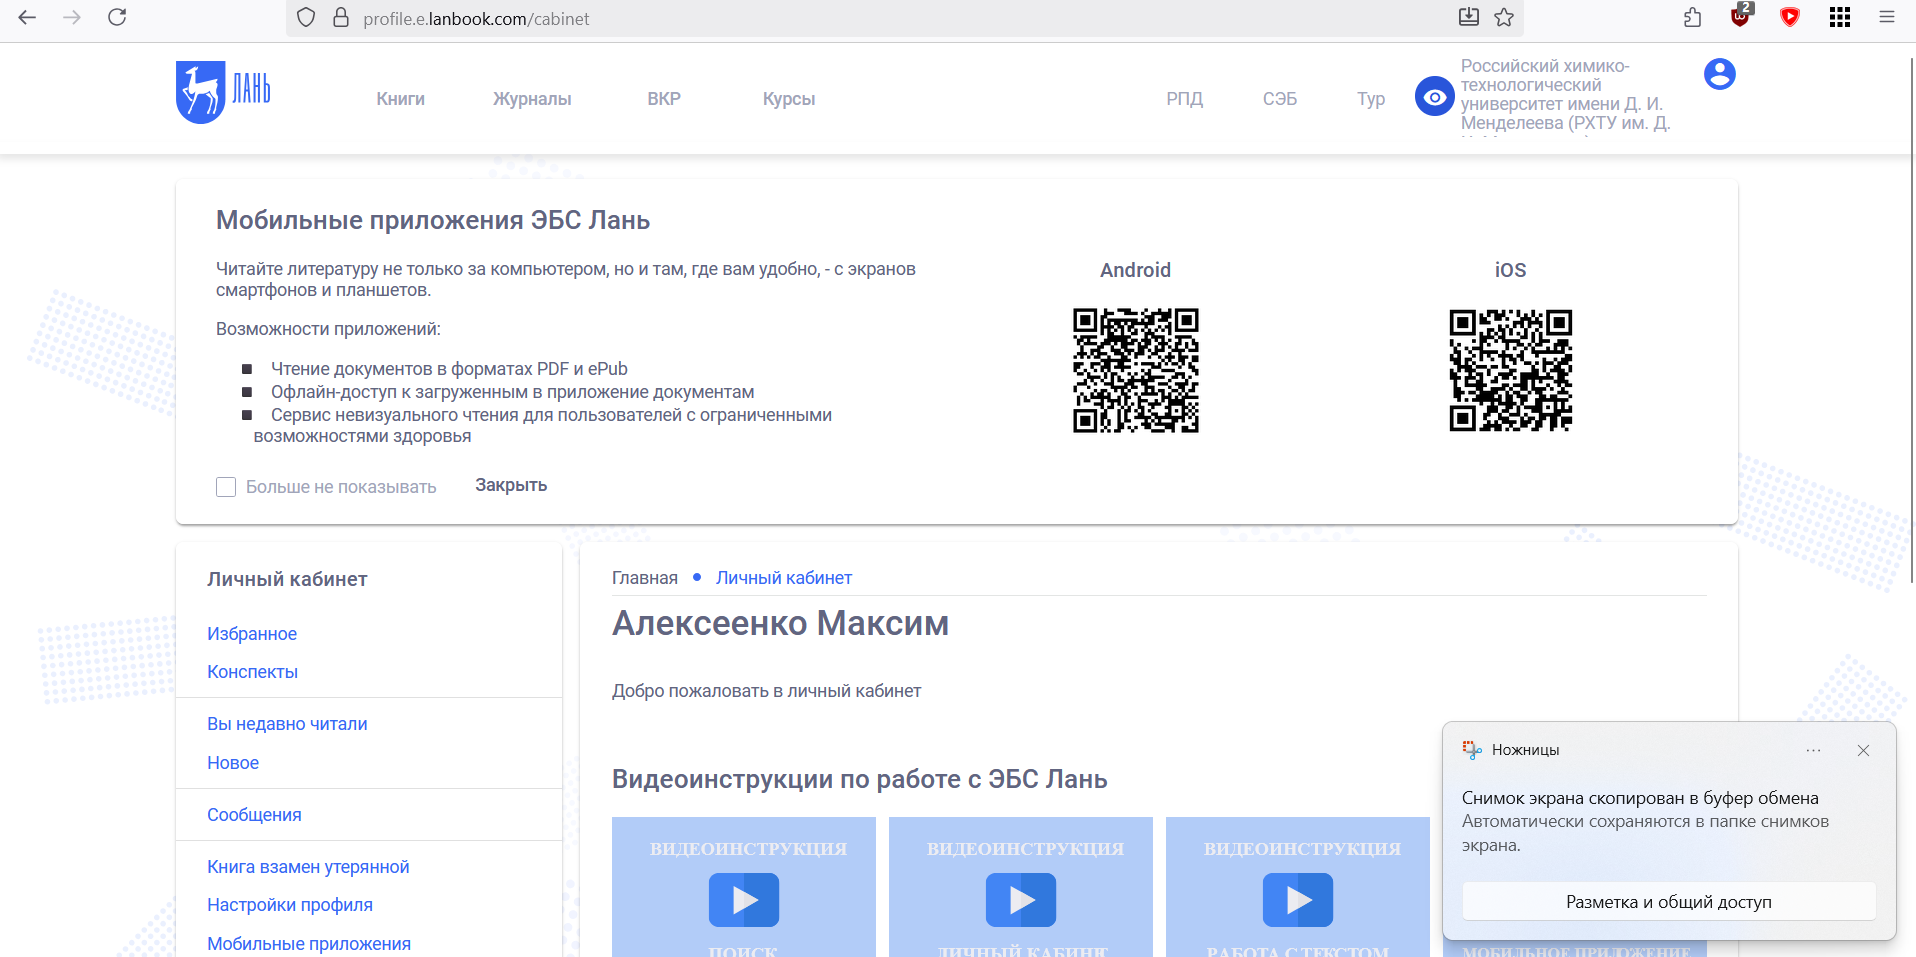Open the Книги menu item
Image resolution: width=1916 pixels, height=957 pixels.
point(400,99)
